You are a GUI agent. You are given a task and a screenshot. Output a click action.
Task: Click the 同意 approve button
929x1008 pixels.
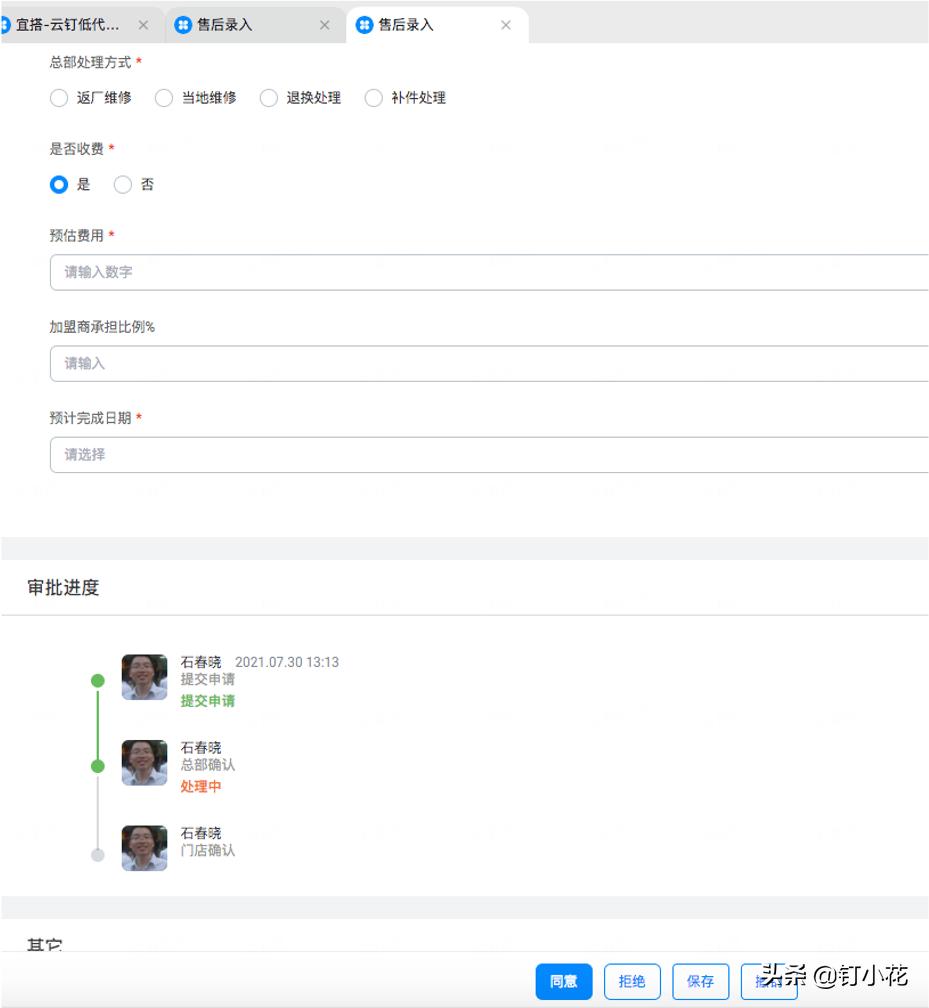pos(563,981)
